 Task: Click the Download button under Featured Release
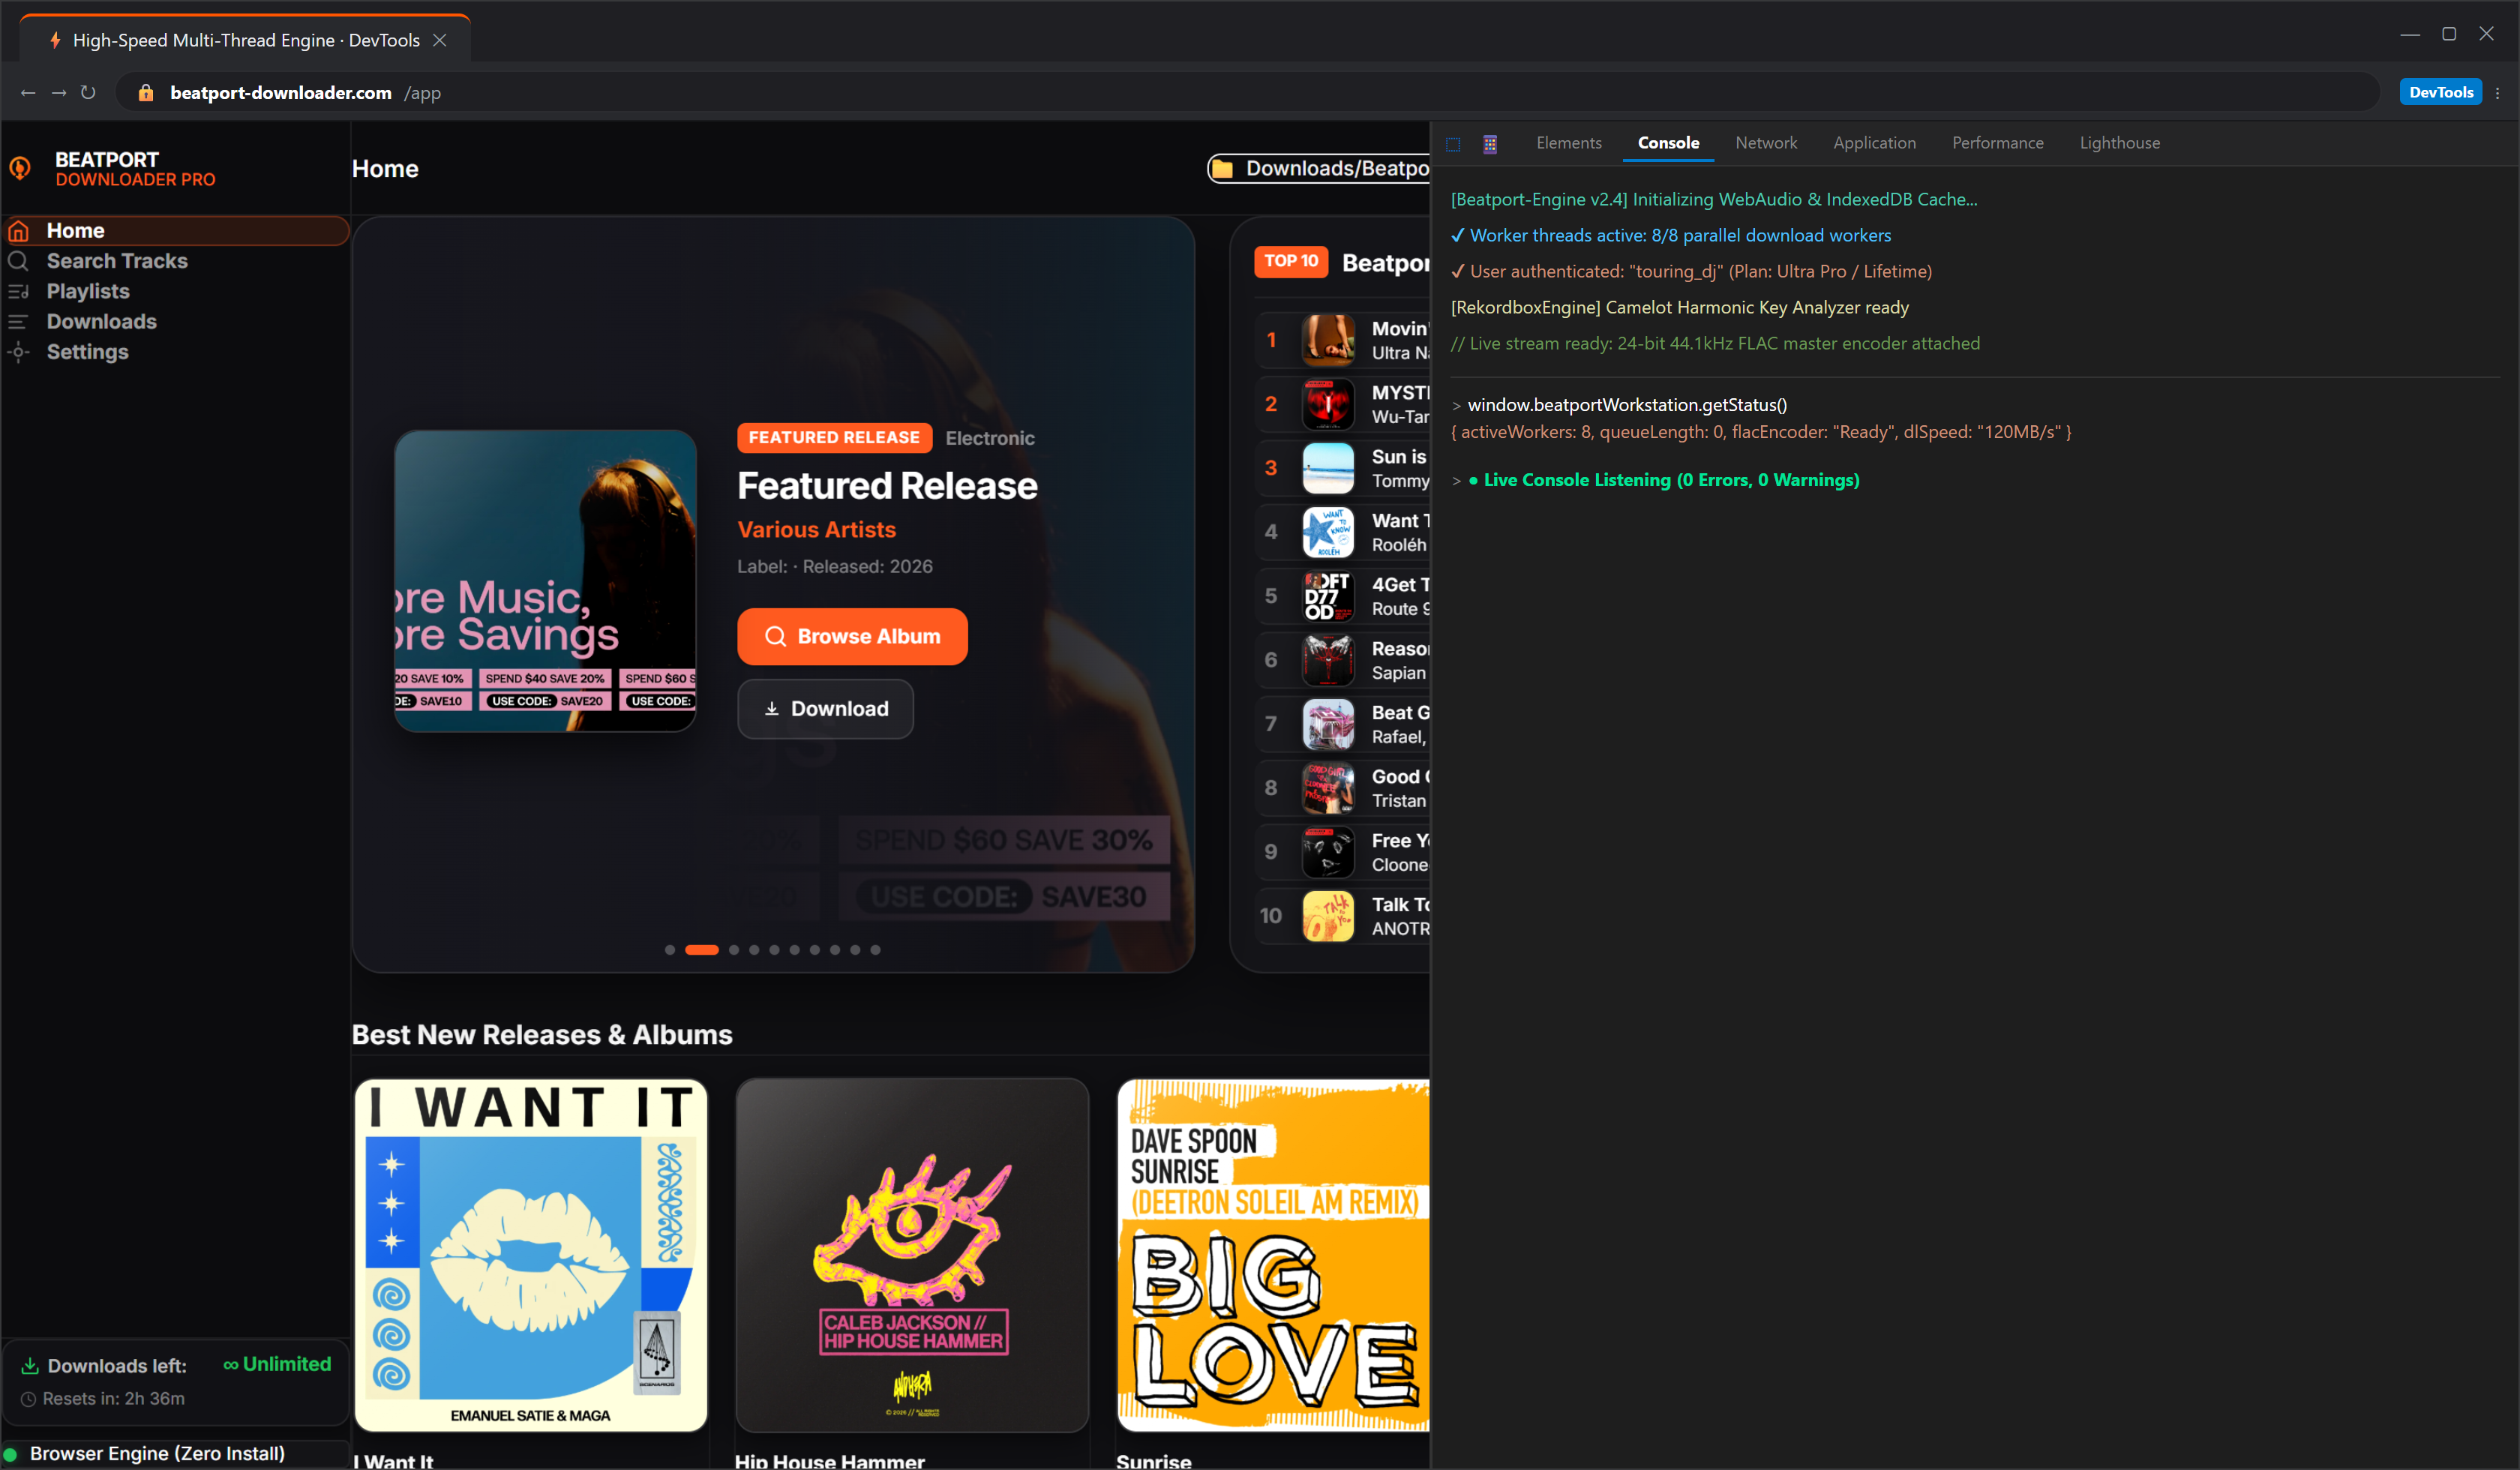[825, 709]
